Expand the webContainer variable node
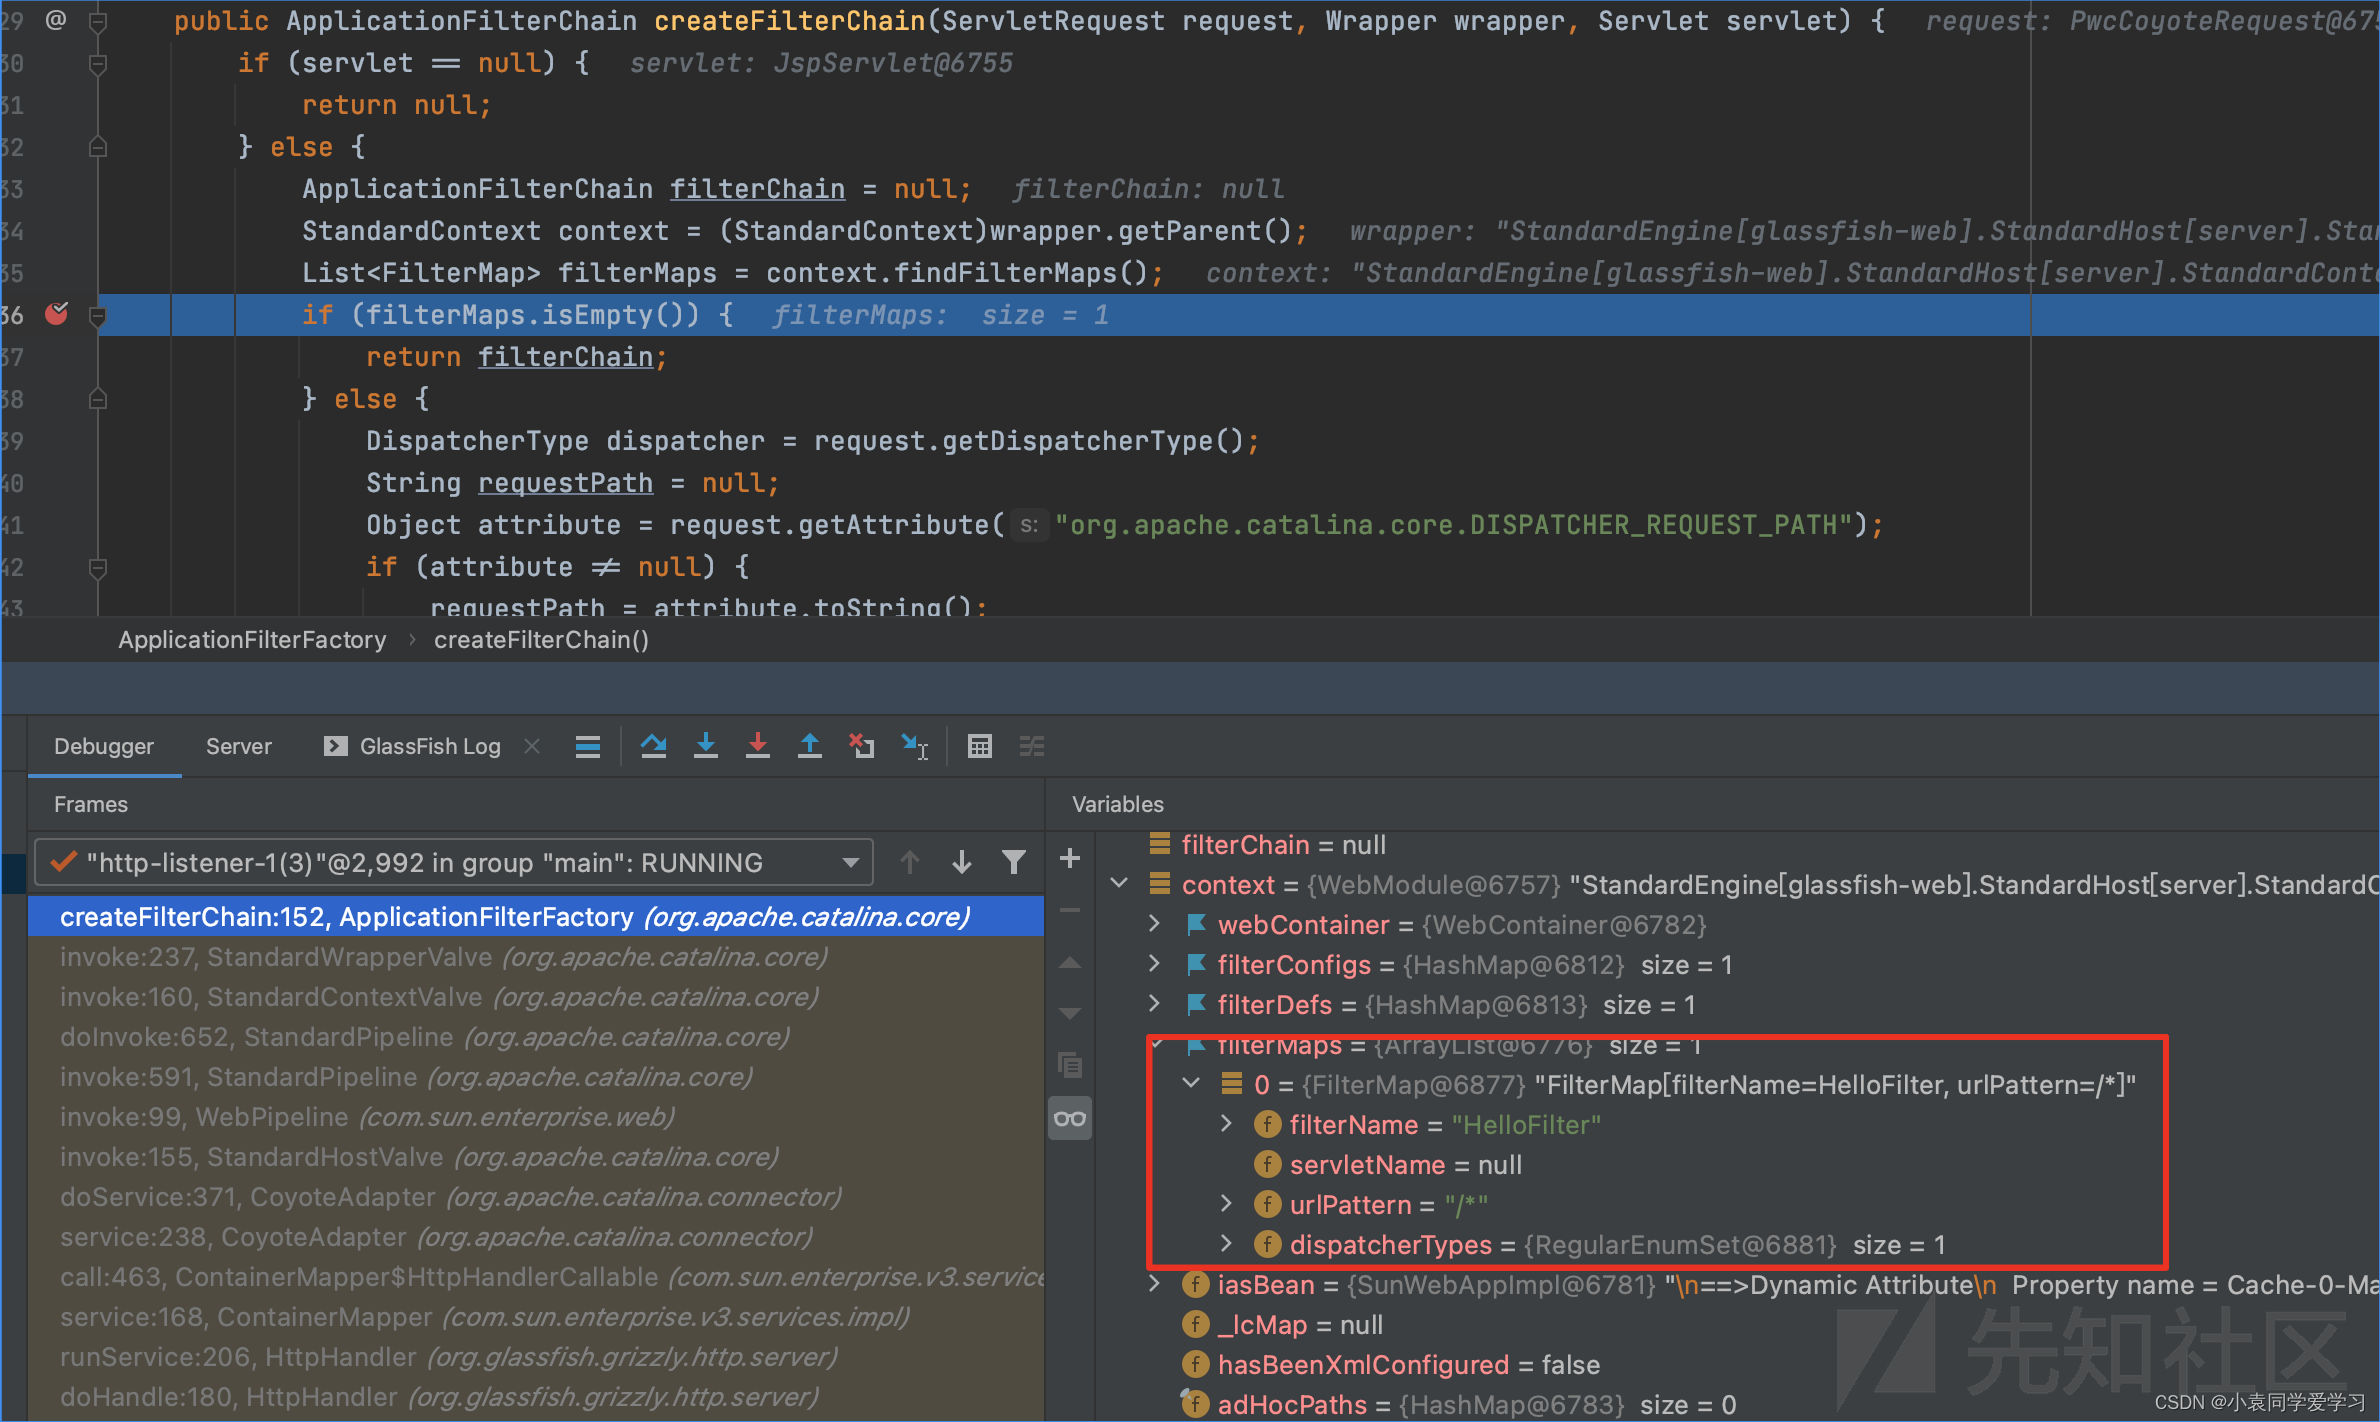This screenshot has height=1422, width=2380. tap(1156, 924)
